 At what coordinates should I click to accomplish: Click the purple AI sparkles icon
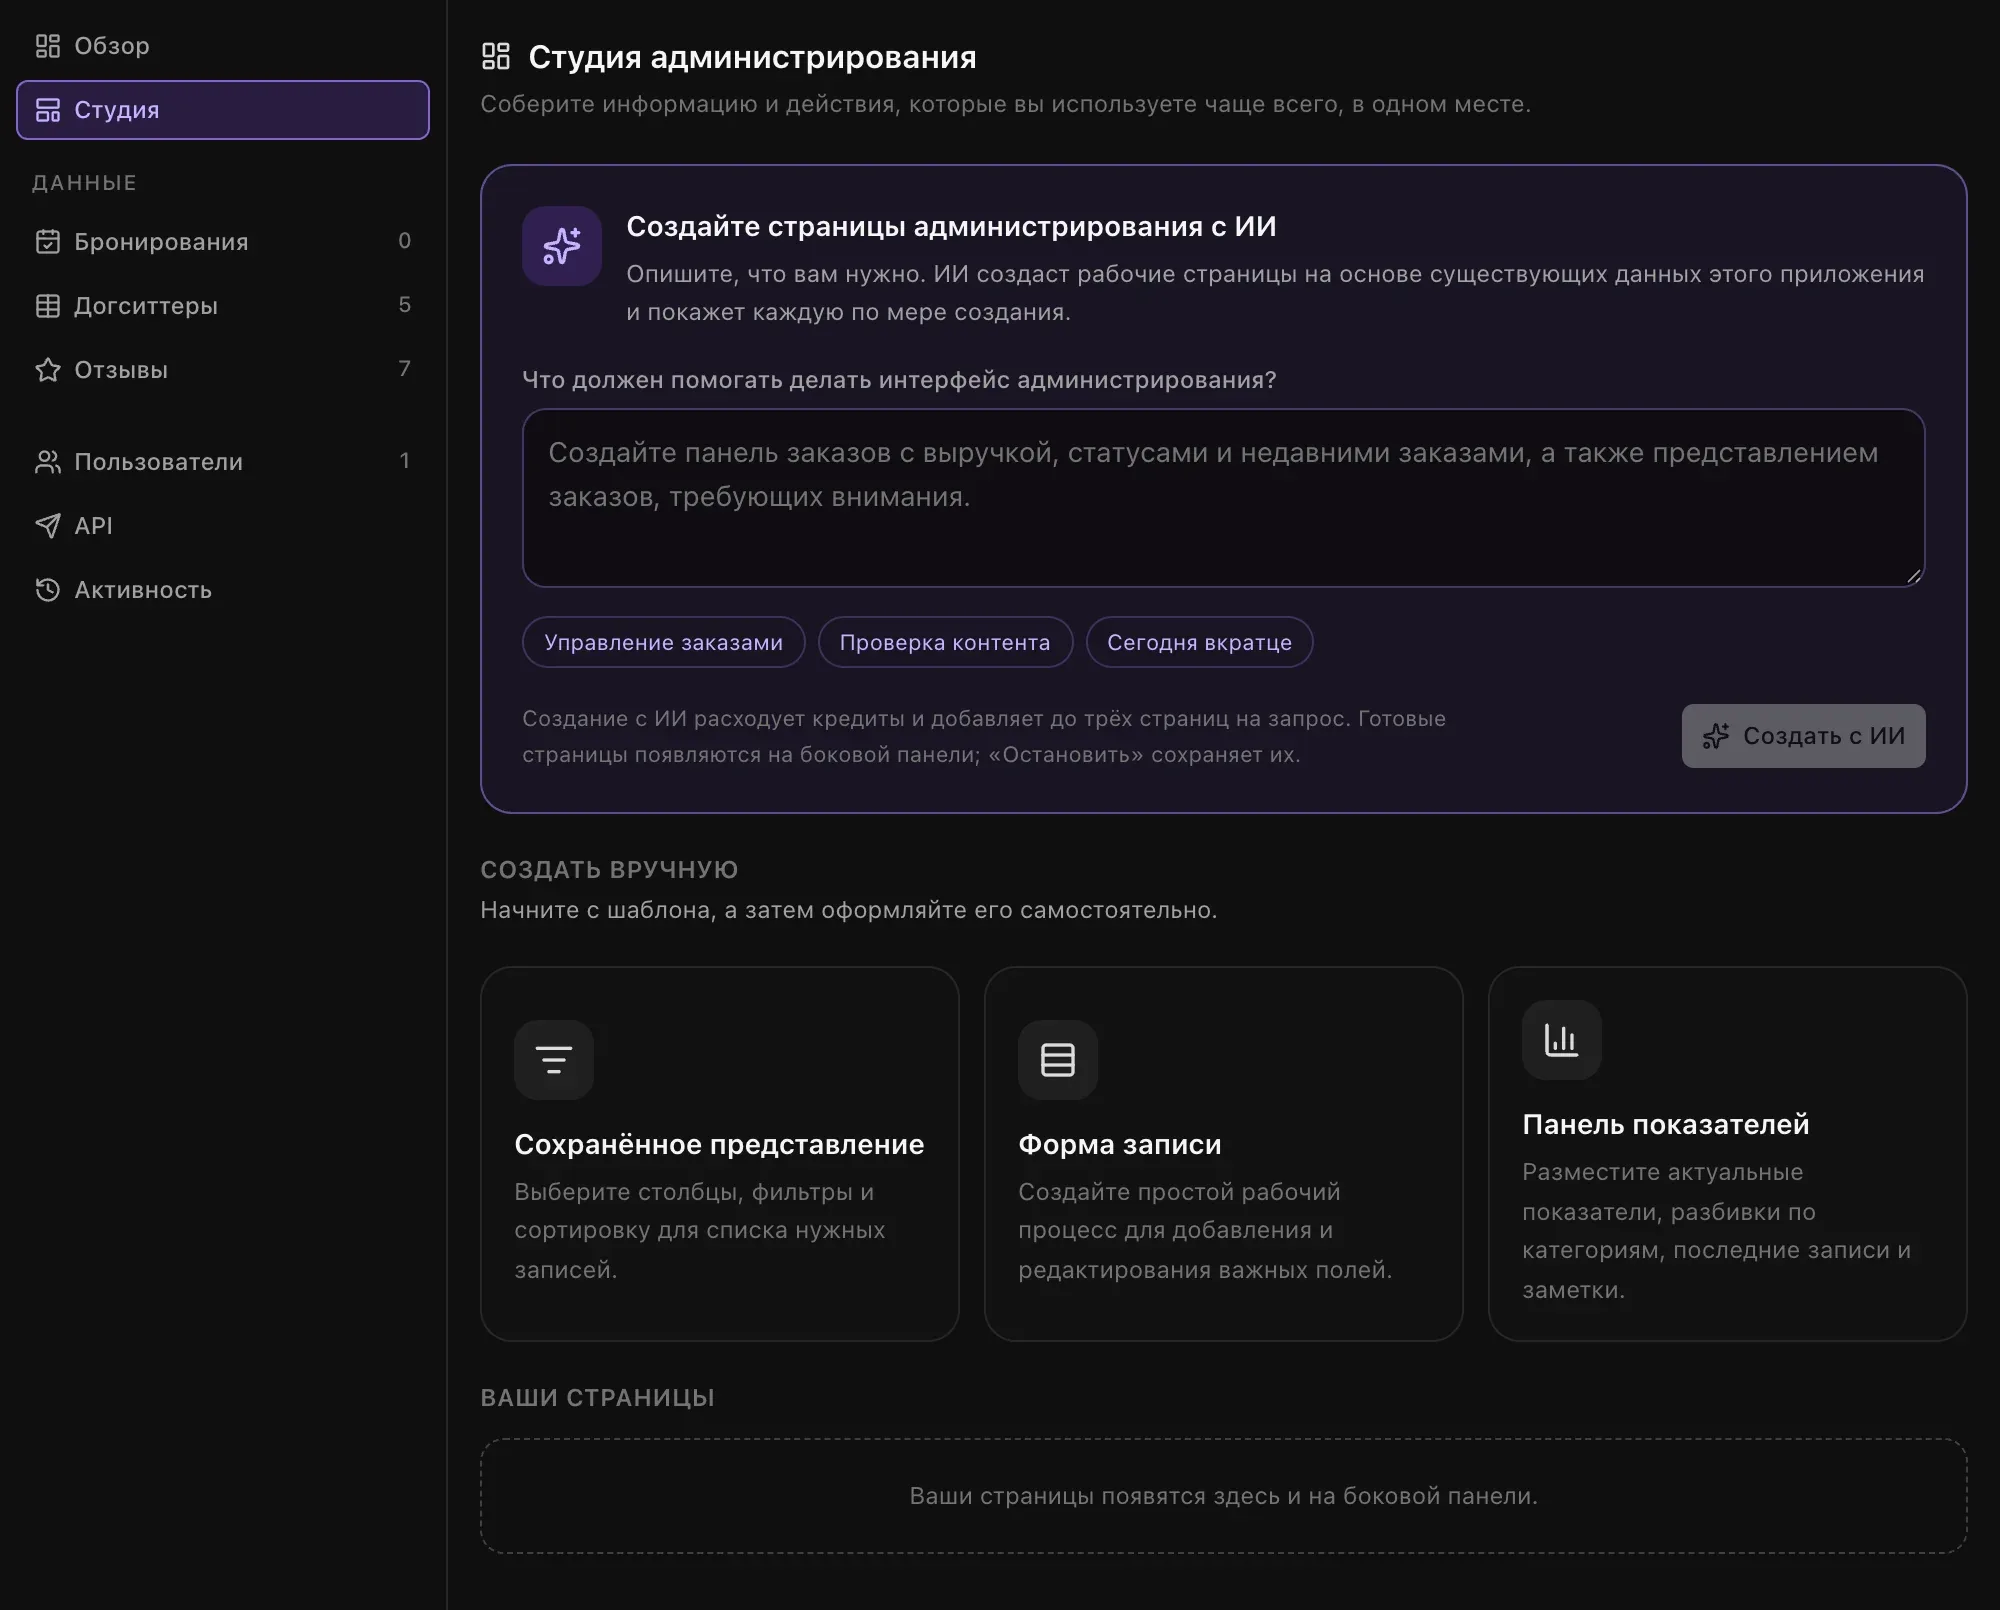coord(562,246)
